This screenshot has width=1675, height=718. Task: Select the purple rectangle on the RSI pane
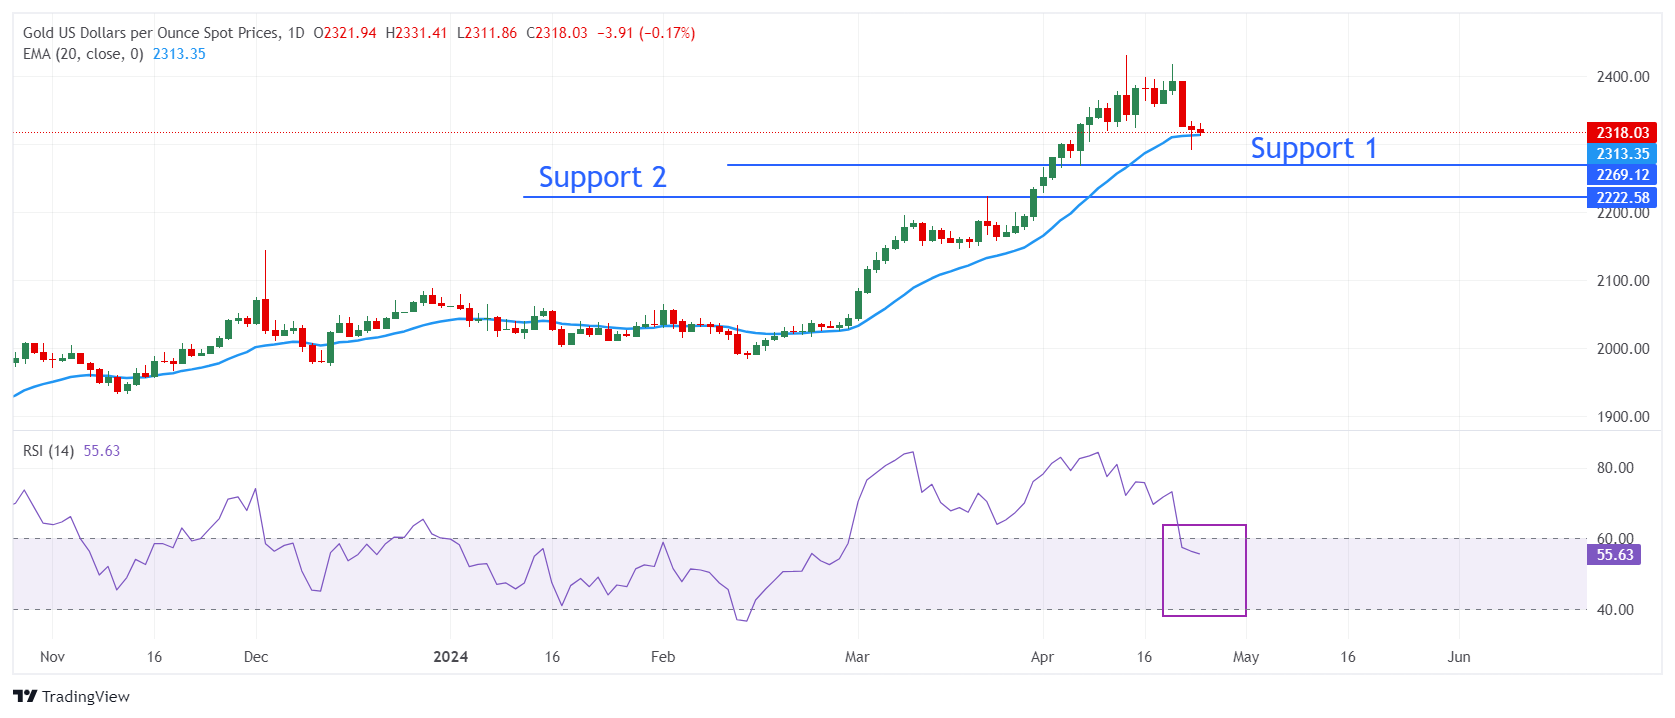click(1204, 526)
